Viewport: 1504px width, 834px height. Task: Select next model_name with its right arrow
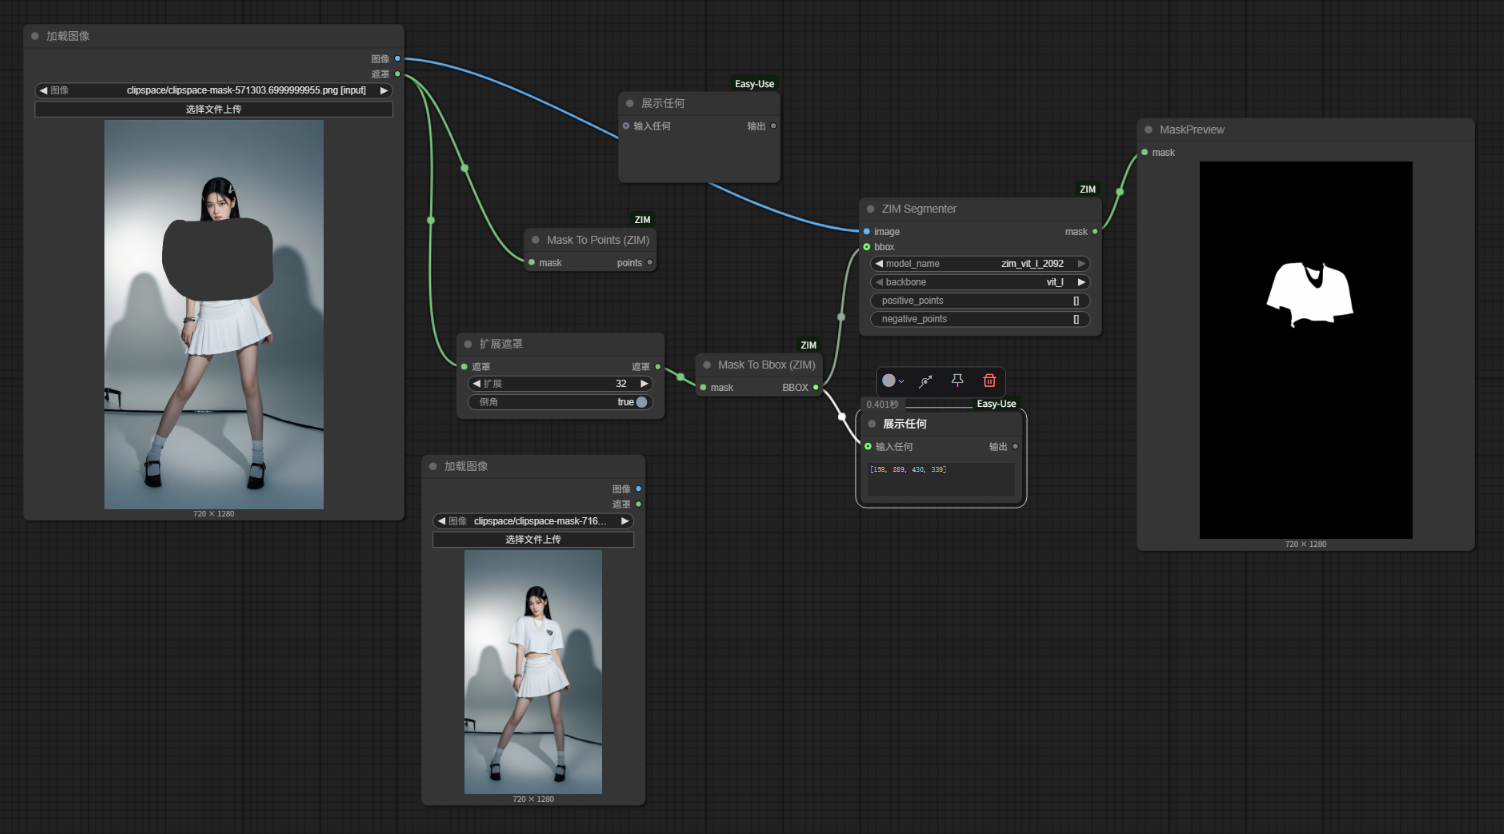coord(1081,264)
